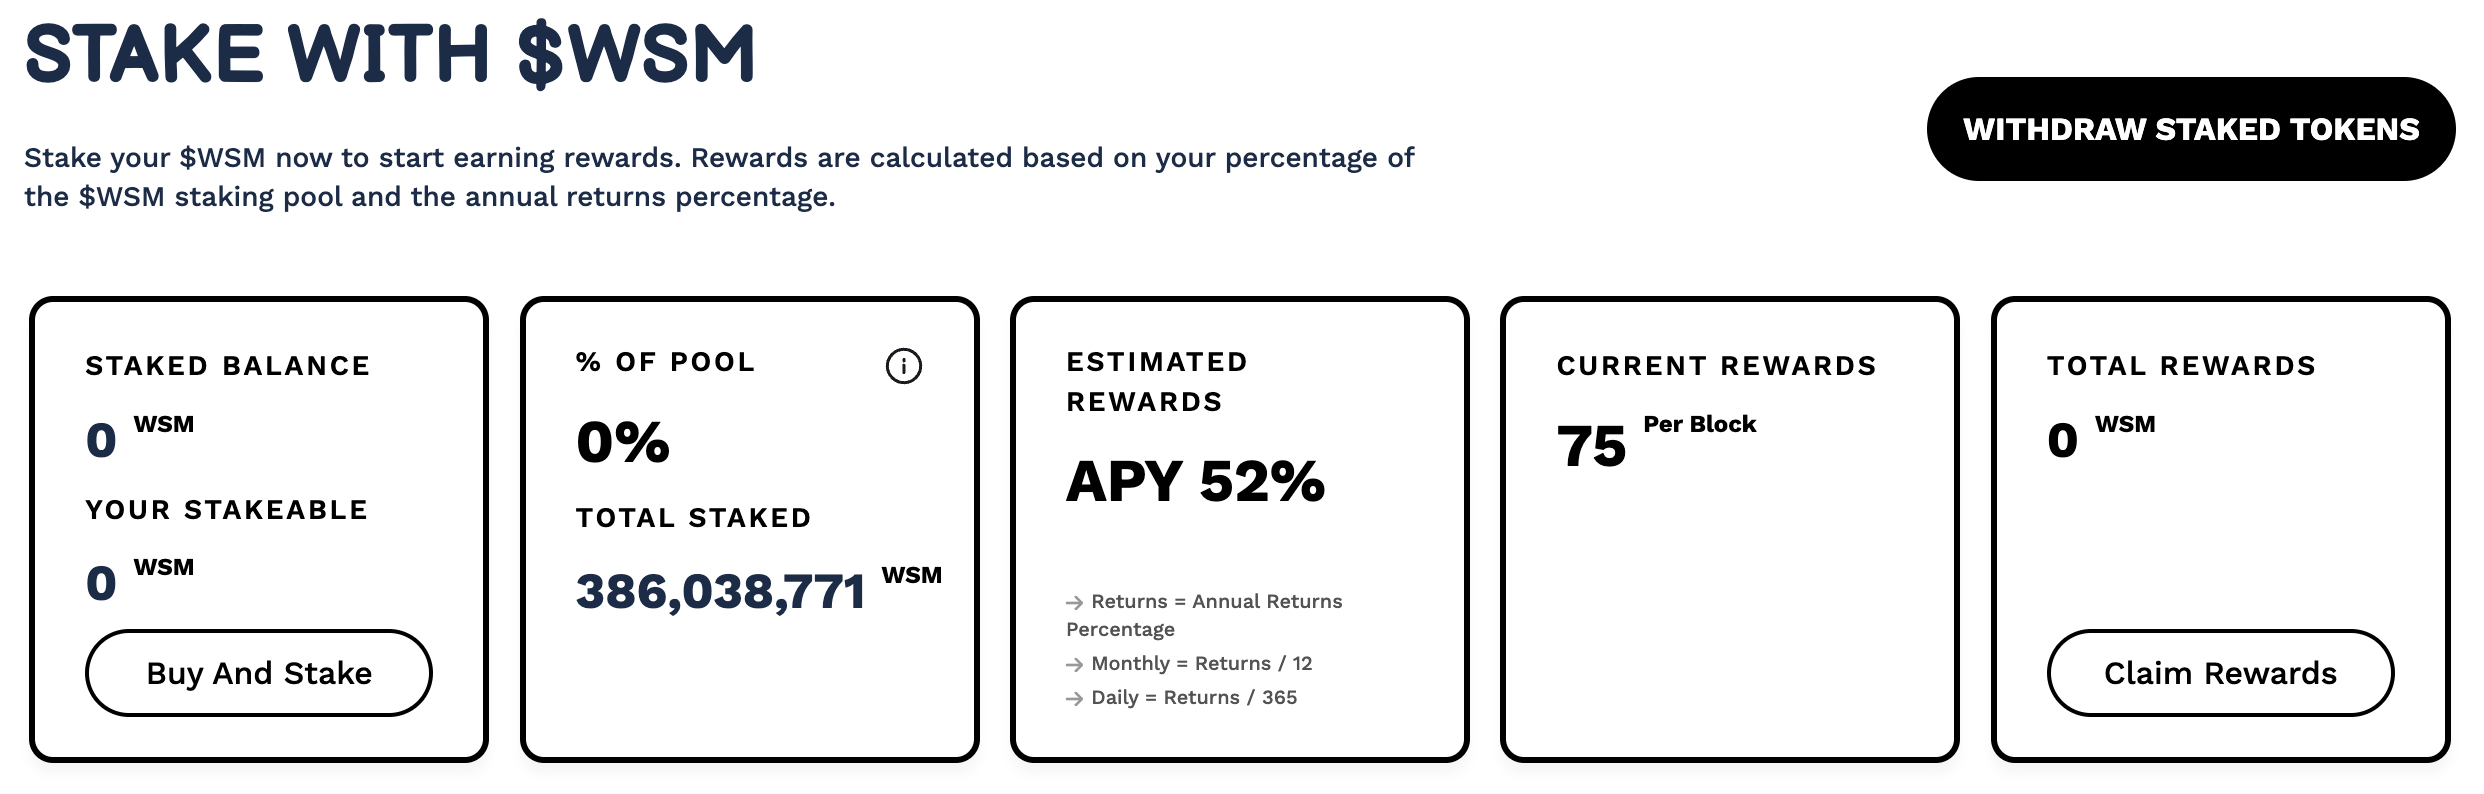
Task: Click the Monthly = Returns / 12 text
Action: [1201, 664]
